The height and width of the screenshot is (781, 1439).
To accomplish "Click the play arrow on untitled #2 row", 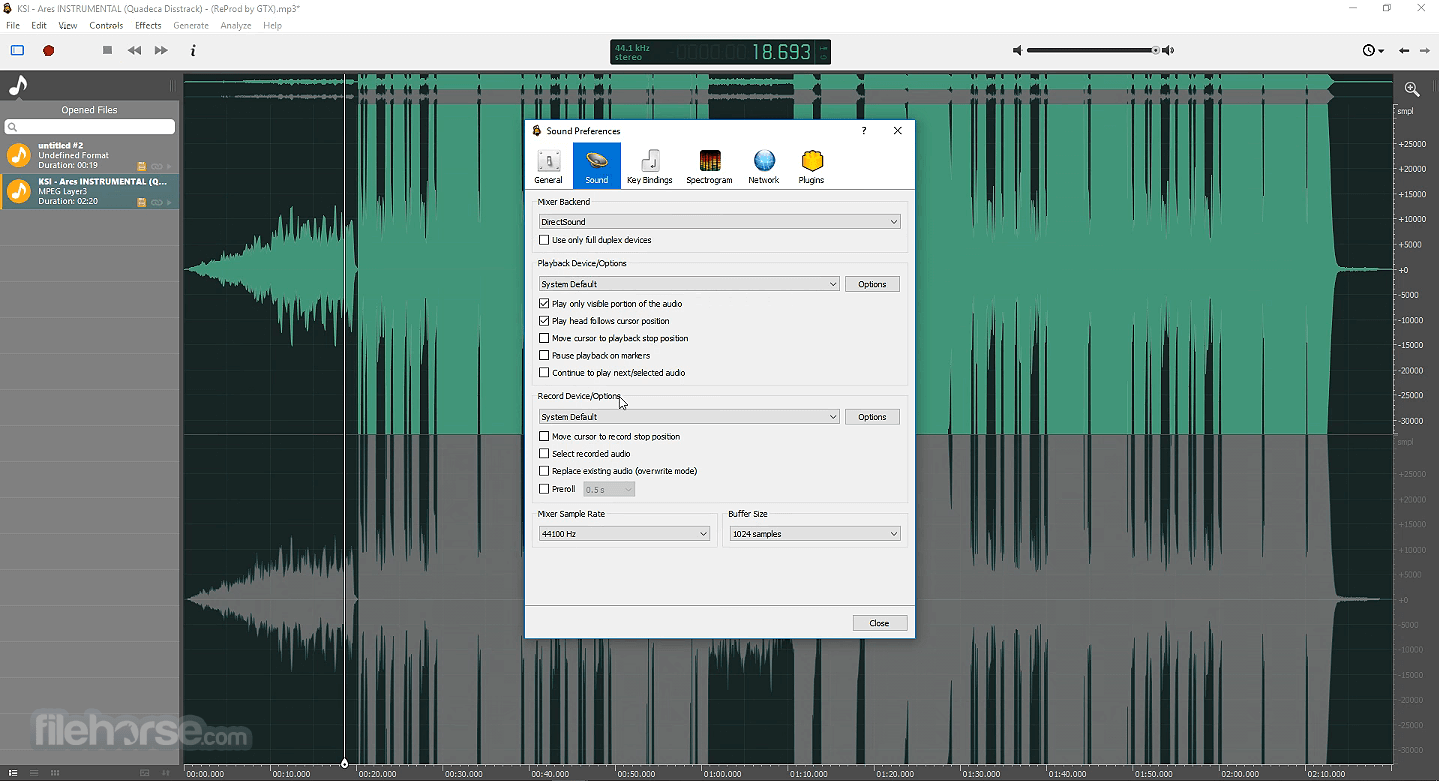I will [169, 166].
